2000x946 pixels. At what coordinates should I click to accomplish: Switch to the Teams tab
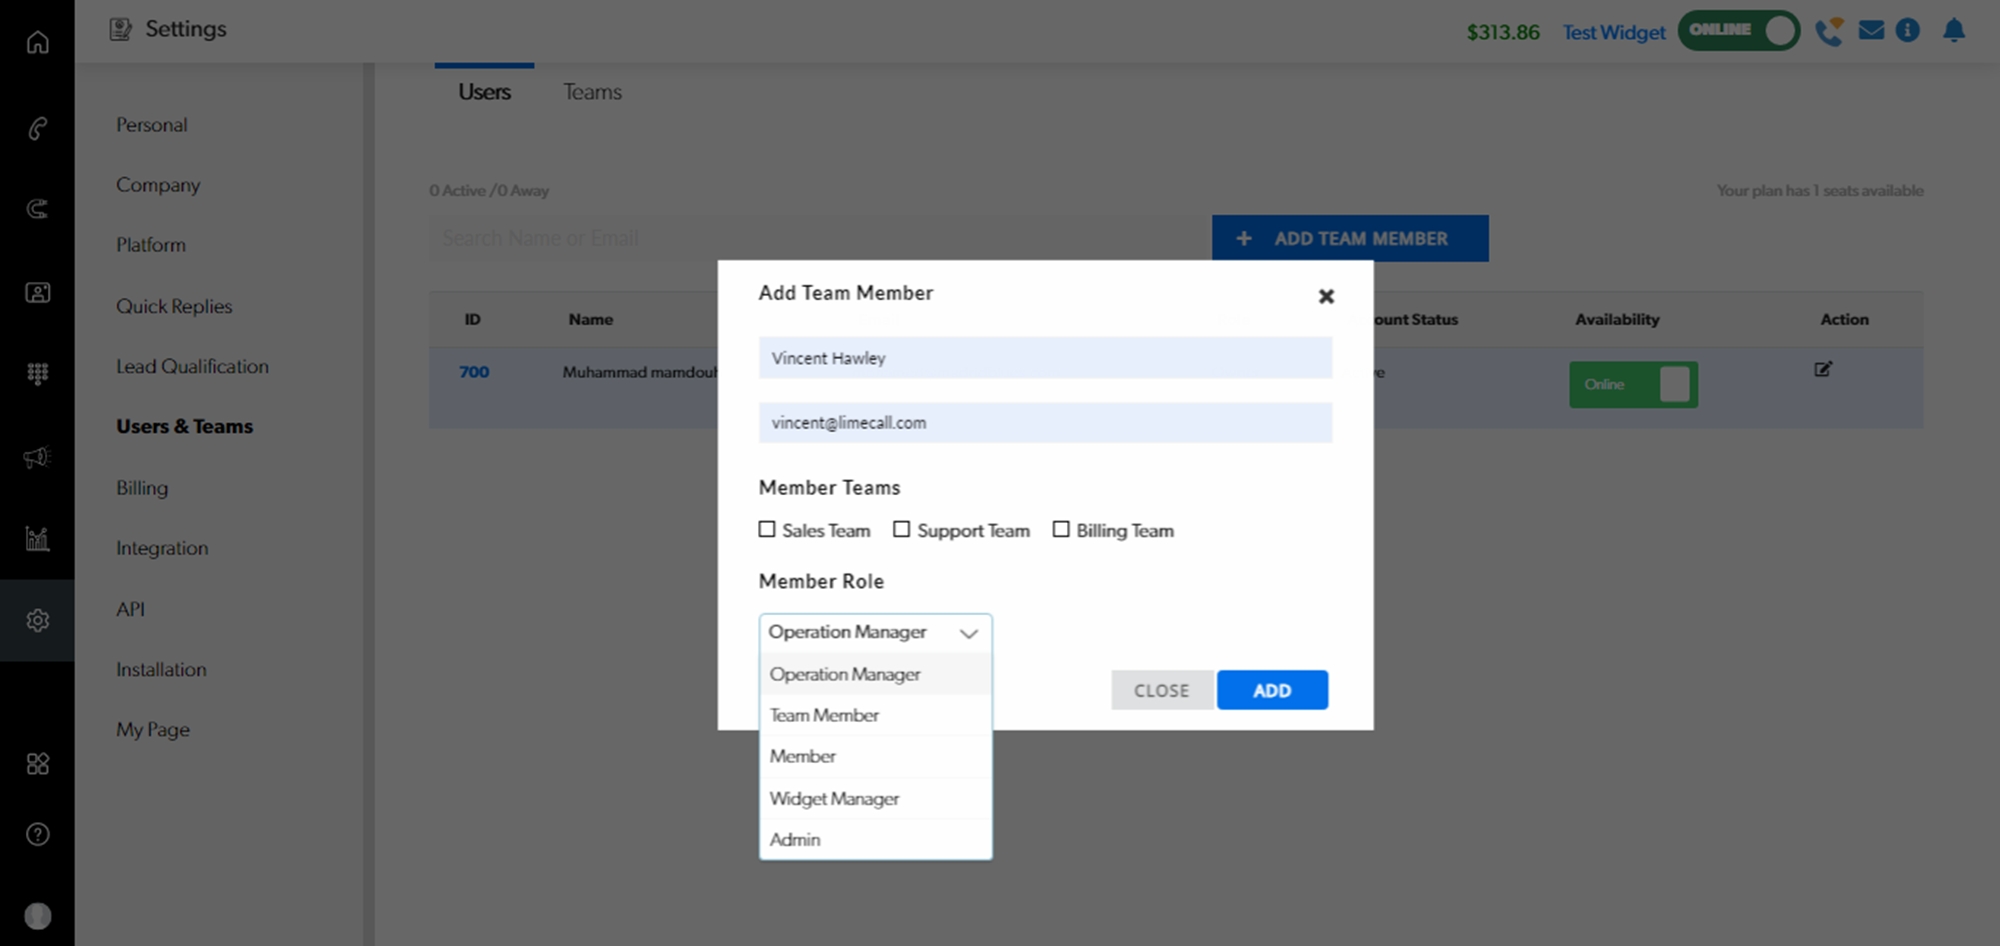point(592,92)
